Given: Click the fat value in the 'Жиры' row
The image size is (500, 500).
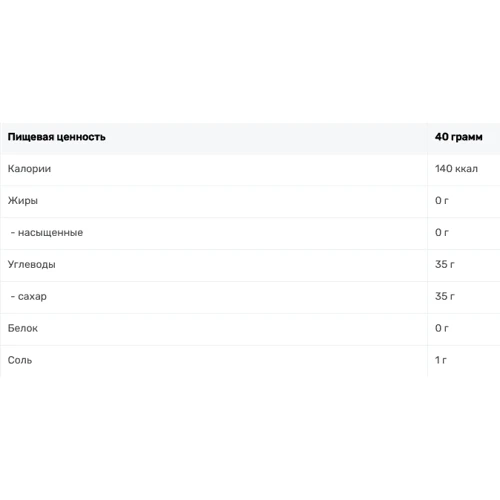Looking at the screenshot, I should pyautogui.click(x=442, y=201).
